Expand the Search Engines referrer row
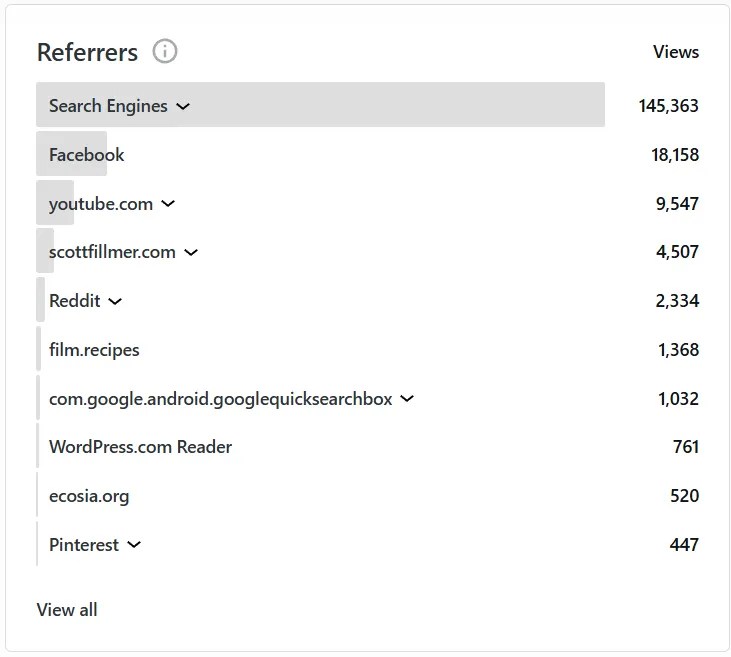The width and height of the screenshot is (731, 657). (182, 106)
